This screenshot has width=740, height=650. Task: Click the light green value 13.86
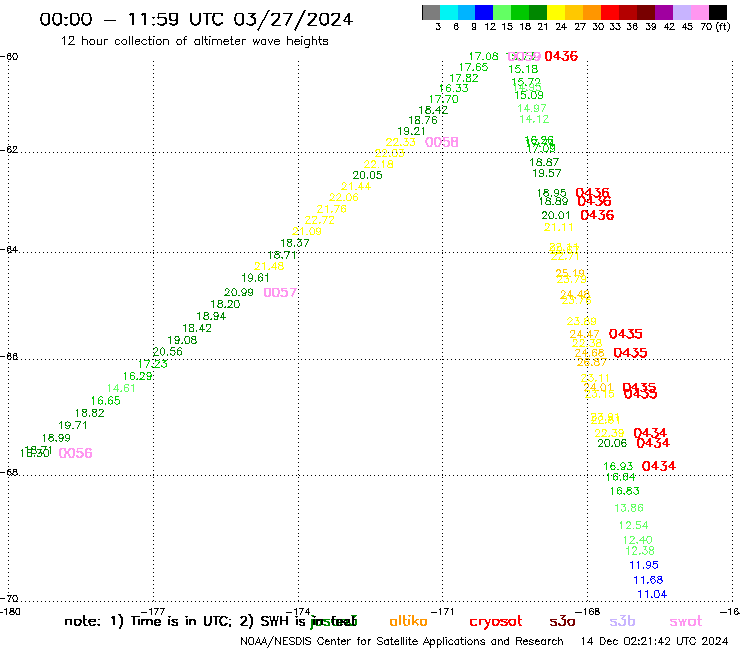coord(629,508)
